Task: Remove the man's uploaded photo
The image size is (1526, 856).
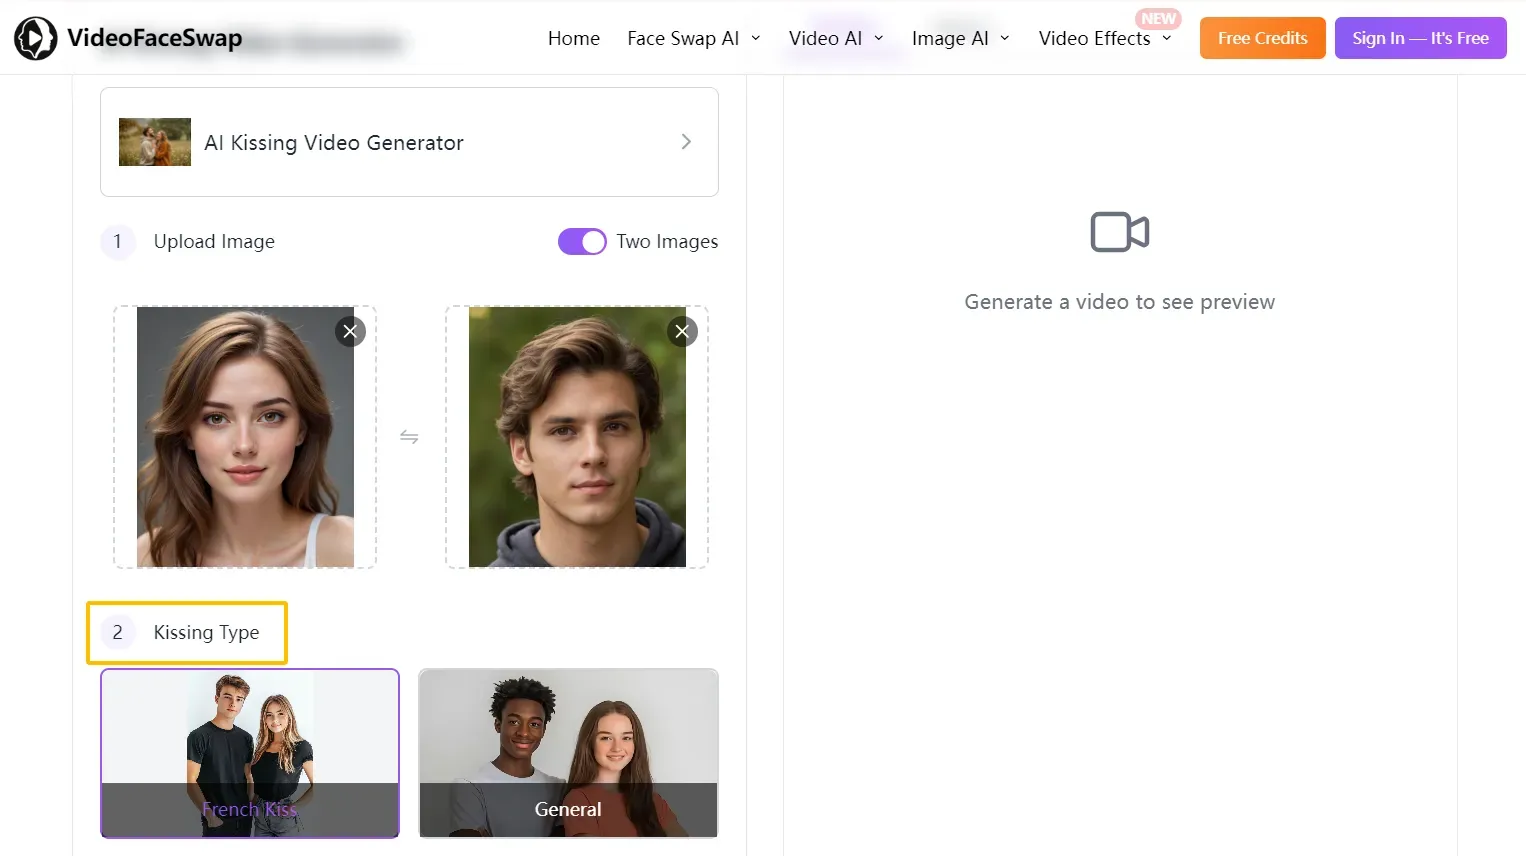Action: click(682, 331)
